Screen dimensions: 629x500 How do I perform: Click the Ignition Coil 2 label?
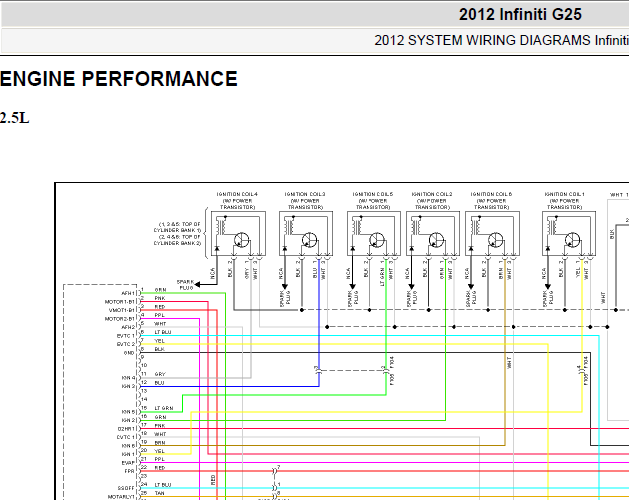pyautogui.click(x=432, y=200)
